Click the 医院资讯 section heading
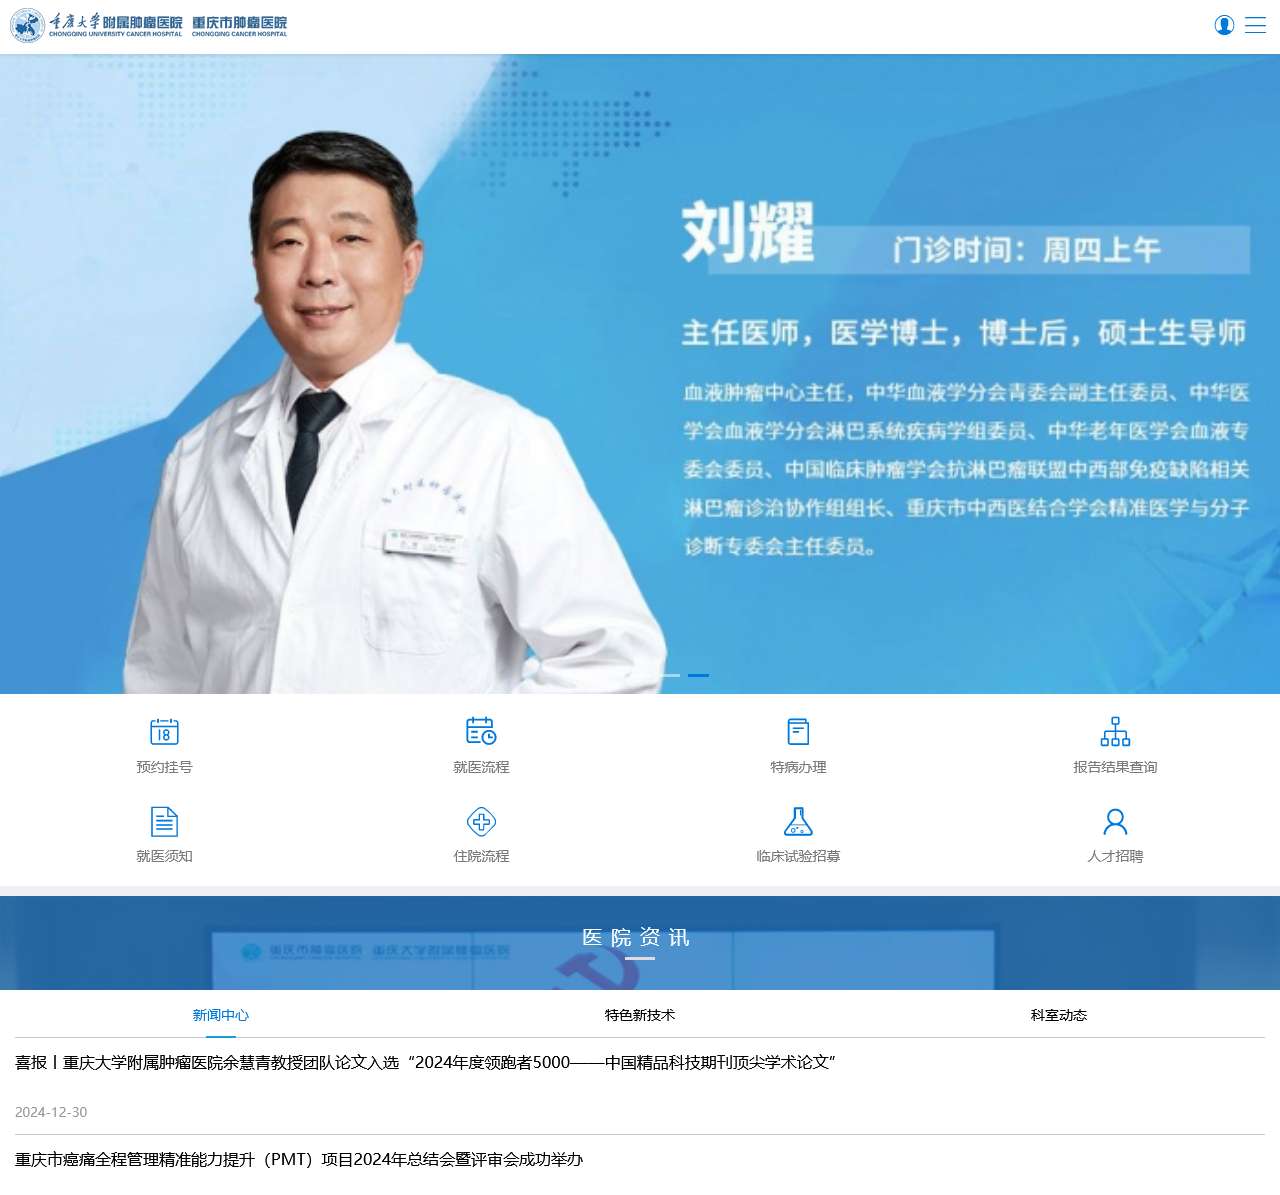1280x1195 pixels. click(636, 937)
